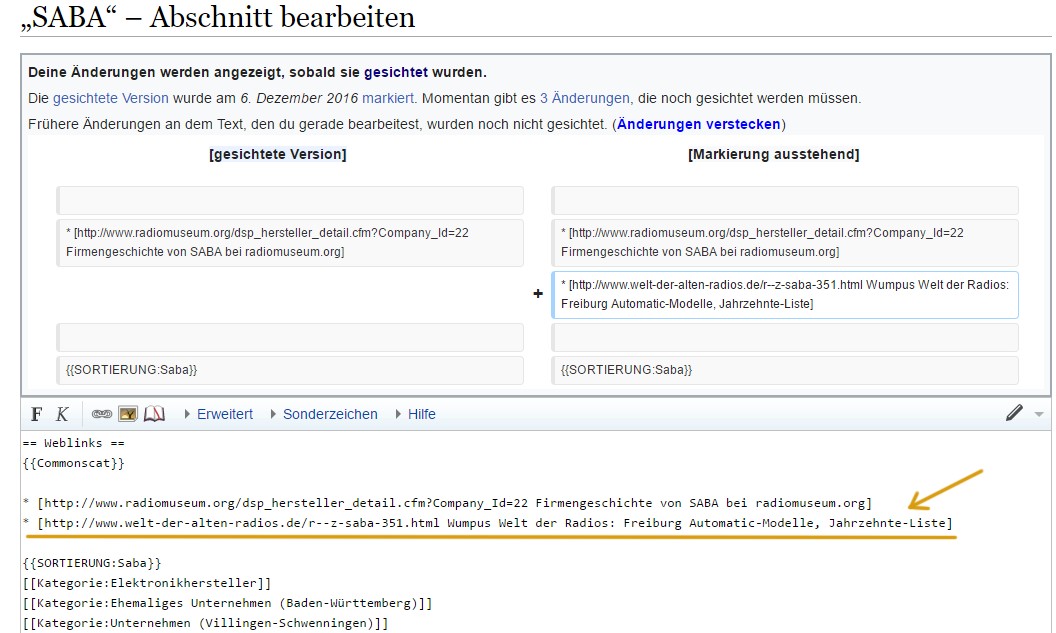Click the Kategorie:Elektronikhersteller line in the editor
The width and height of the screenshot is (1056, 633).
point(146,583)
